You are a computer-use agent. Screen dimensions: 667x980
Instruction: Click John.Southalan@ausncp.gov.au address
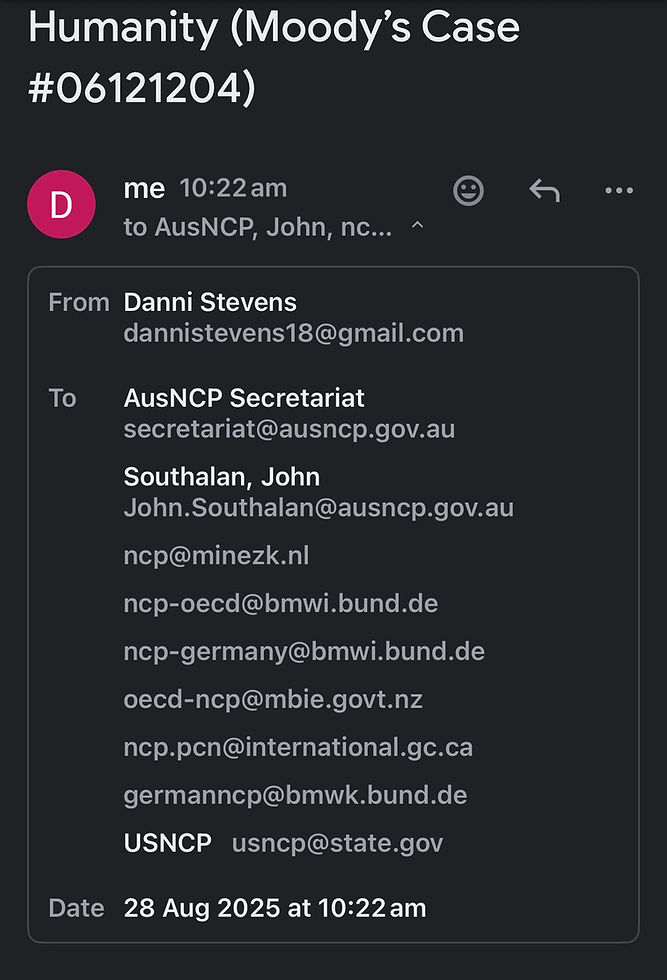(318, 507)
